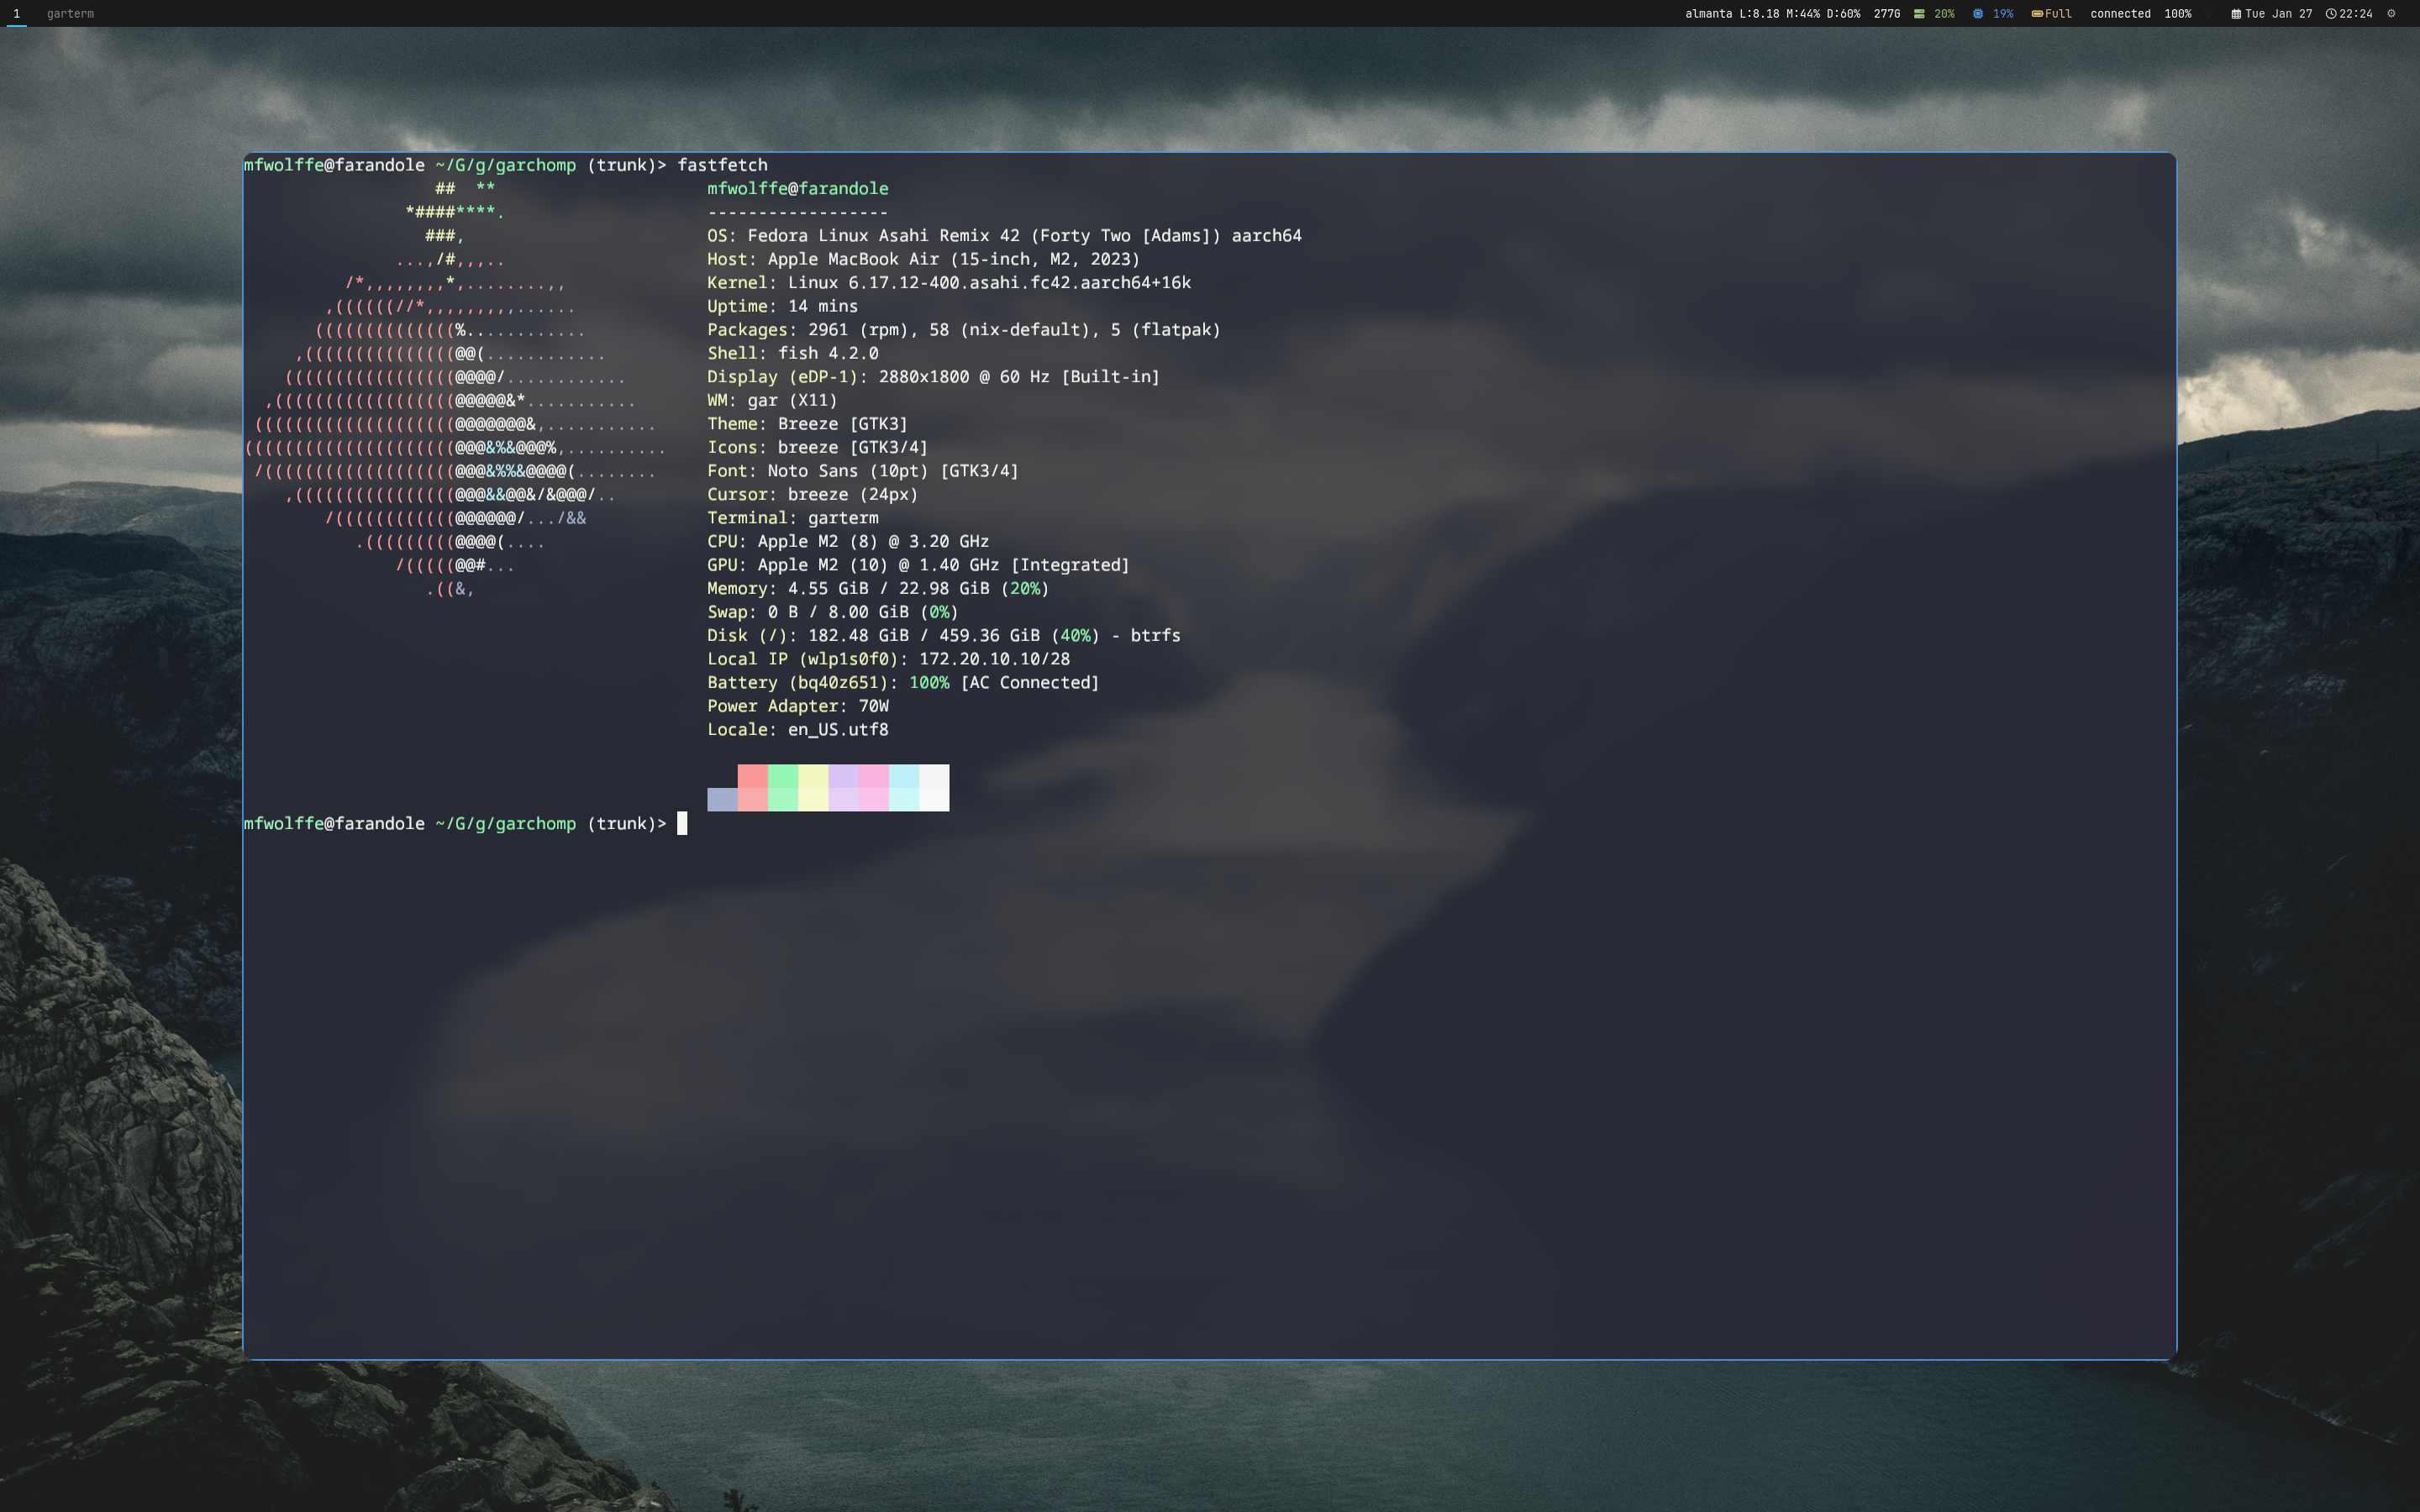Click the garterm window title in bar
The width and height of the screenshot is (2420, 1512).
(70, 14)
